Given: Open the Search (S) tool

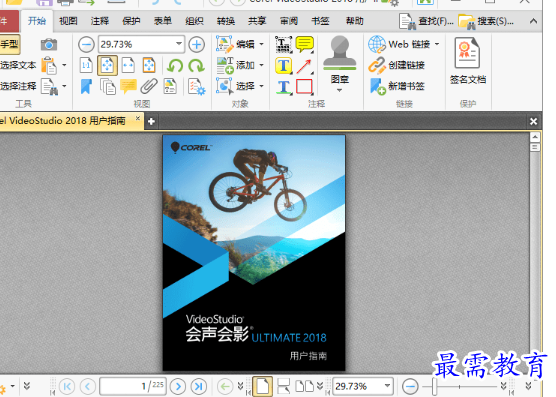Looking at the screenshot, I should [486, 21].
